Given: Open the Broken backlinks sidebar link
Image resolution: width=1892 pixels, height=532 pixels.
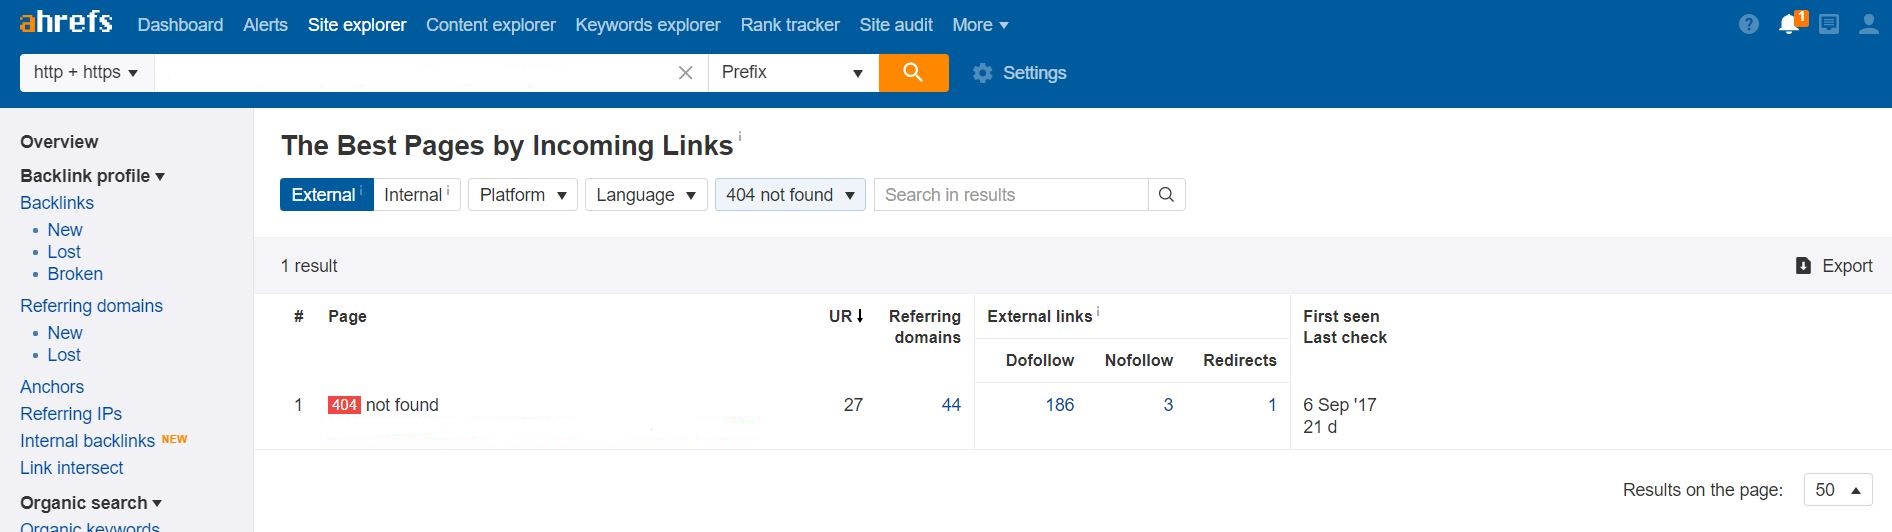Looking at the screenshot, I should (75, 274).
